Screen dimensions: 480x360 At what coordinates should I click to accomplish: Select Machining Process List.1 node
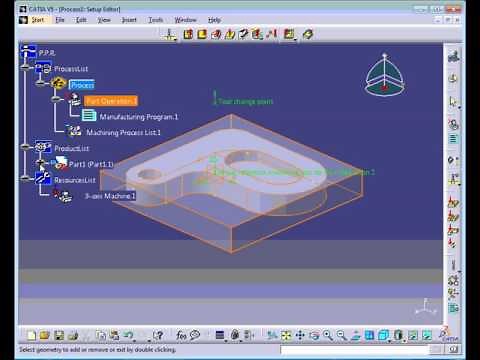coord(123,132)
